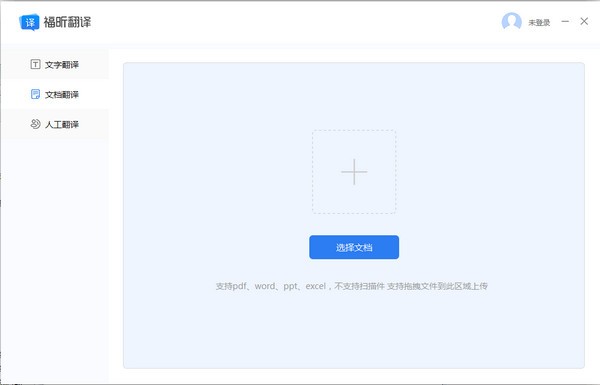This screenshot has width=600, height=385.
Task: Click the supported formats hint text
Action: click(352, 286)
